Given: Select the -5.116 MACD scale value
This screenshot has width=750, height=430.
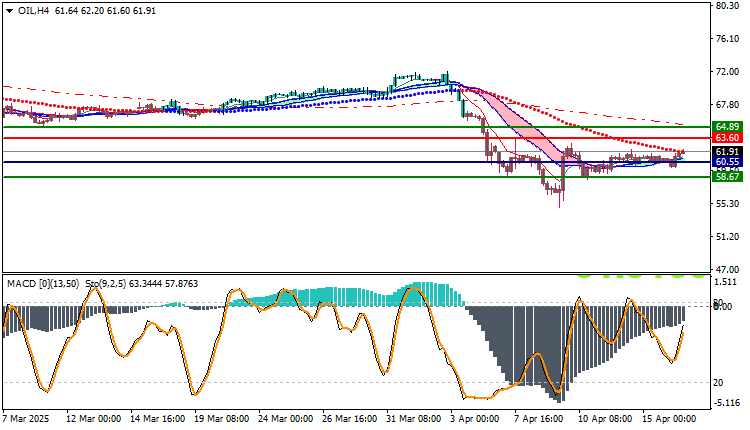Looking at the screenshot, I should pyautogui.click(x=727, y=403).
